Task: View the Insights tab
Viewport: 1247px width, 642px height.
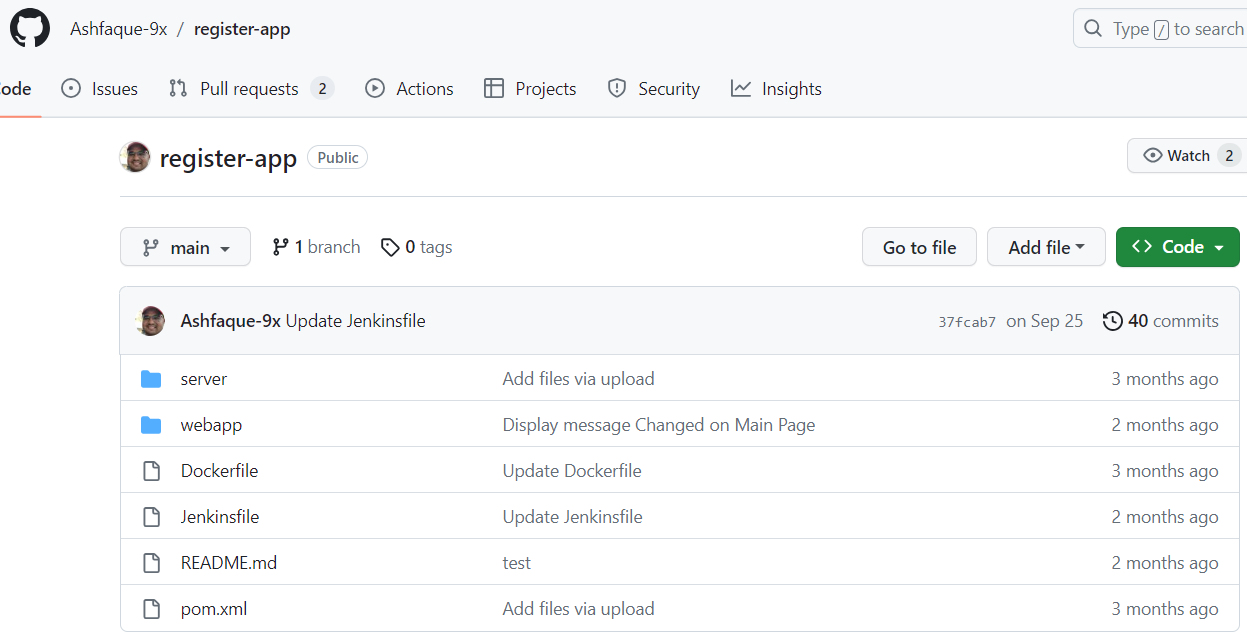Action: click(x=776, y=89)
